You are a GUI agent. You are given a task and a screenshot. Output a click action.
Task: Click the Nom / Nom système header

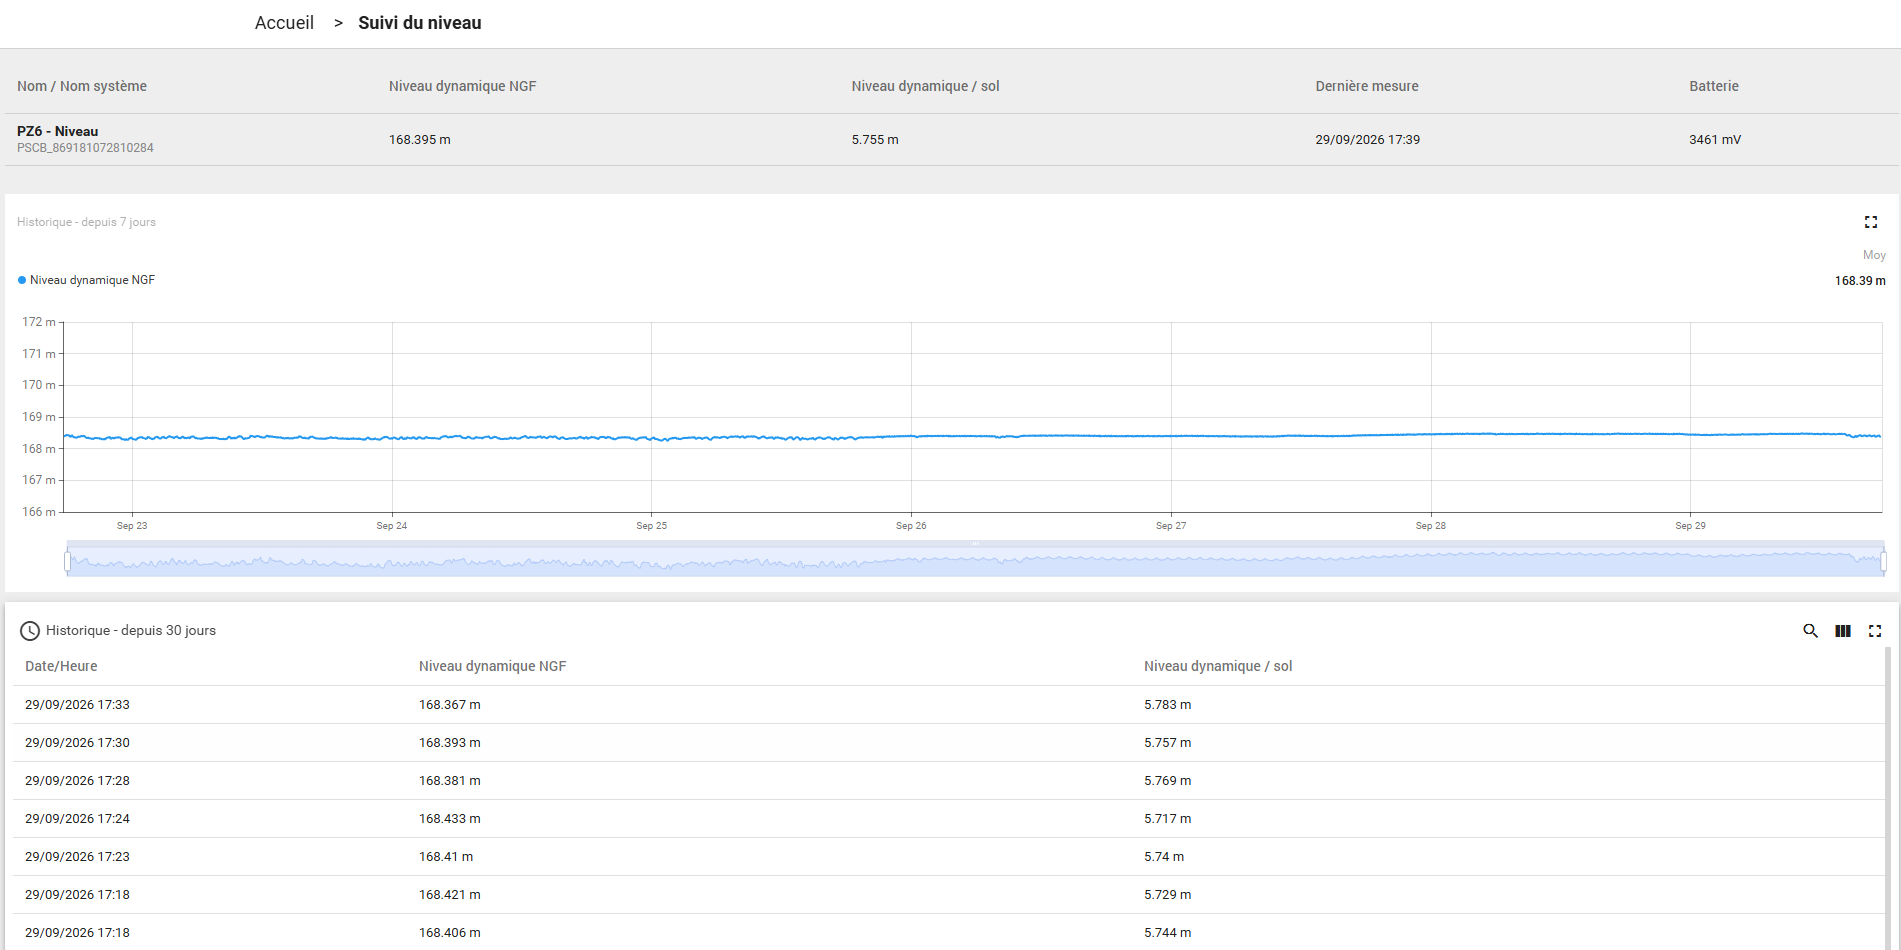pos(82,86)
